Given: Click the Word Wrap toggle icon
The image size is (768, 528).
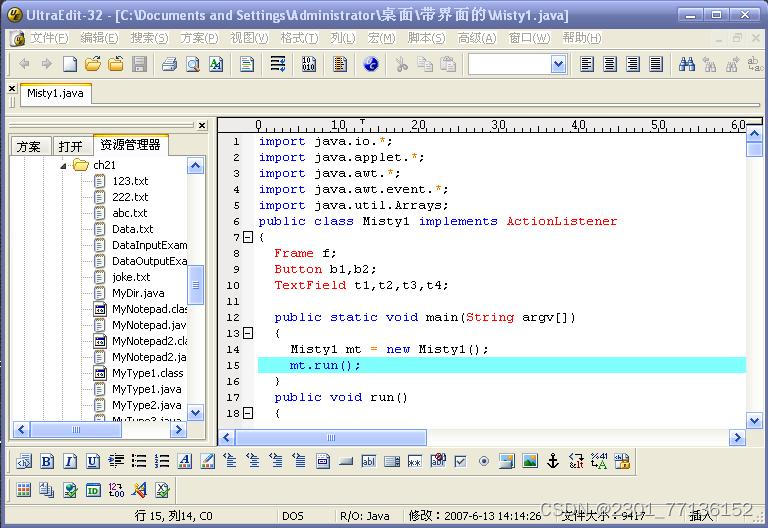Looking at the screenshot, I should click(278, 64).
